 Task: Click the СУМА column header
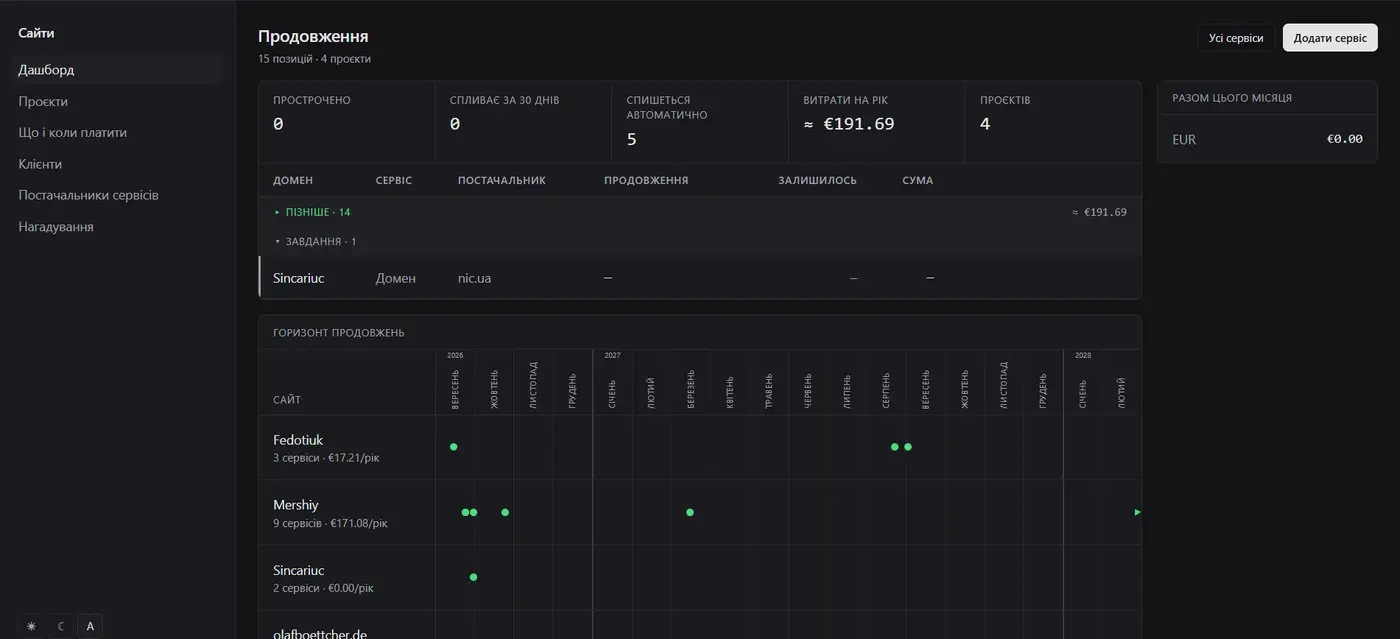(917, 181)
